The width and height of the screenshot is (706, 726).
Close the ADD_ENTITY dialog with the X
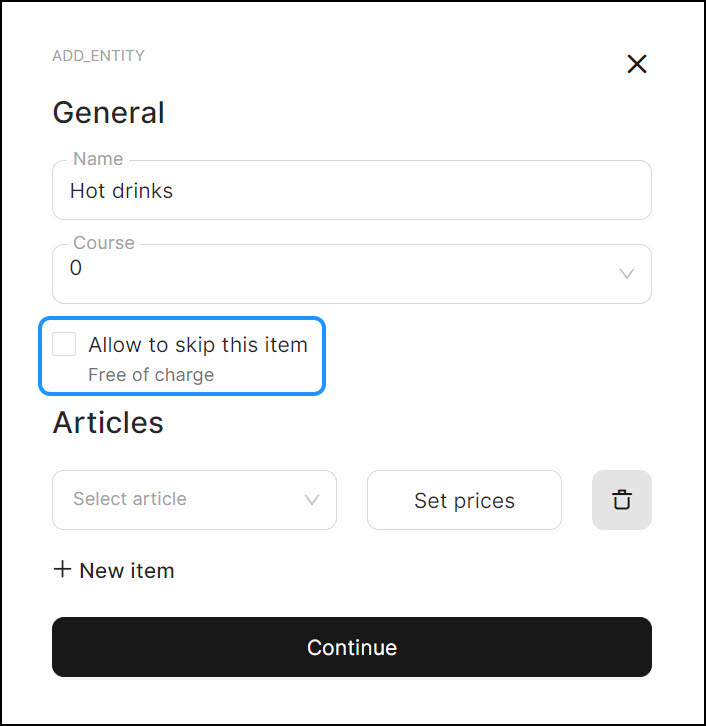[637, 64]
